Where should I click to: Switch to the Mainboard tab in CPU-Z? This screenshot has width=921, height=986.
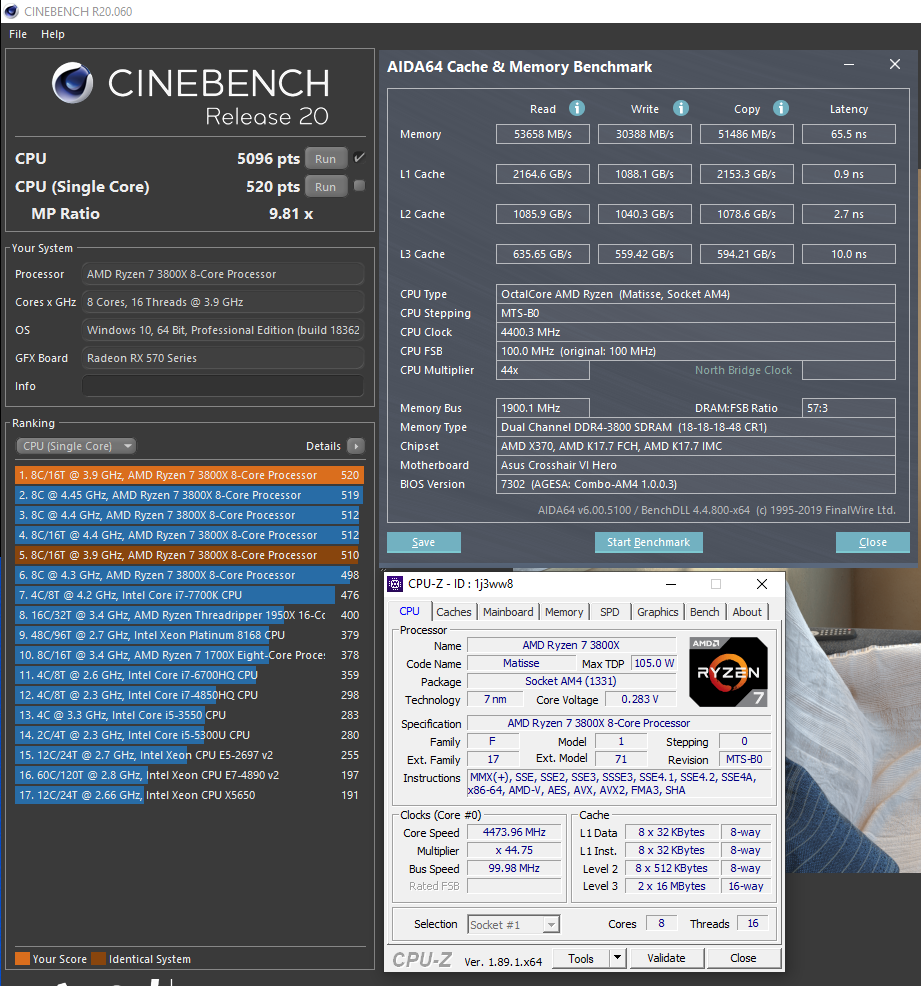pyautogui.click(x=508, y=612)
